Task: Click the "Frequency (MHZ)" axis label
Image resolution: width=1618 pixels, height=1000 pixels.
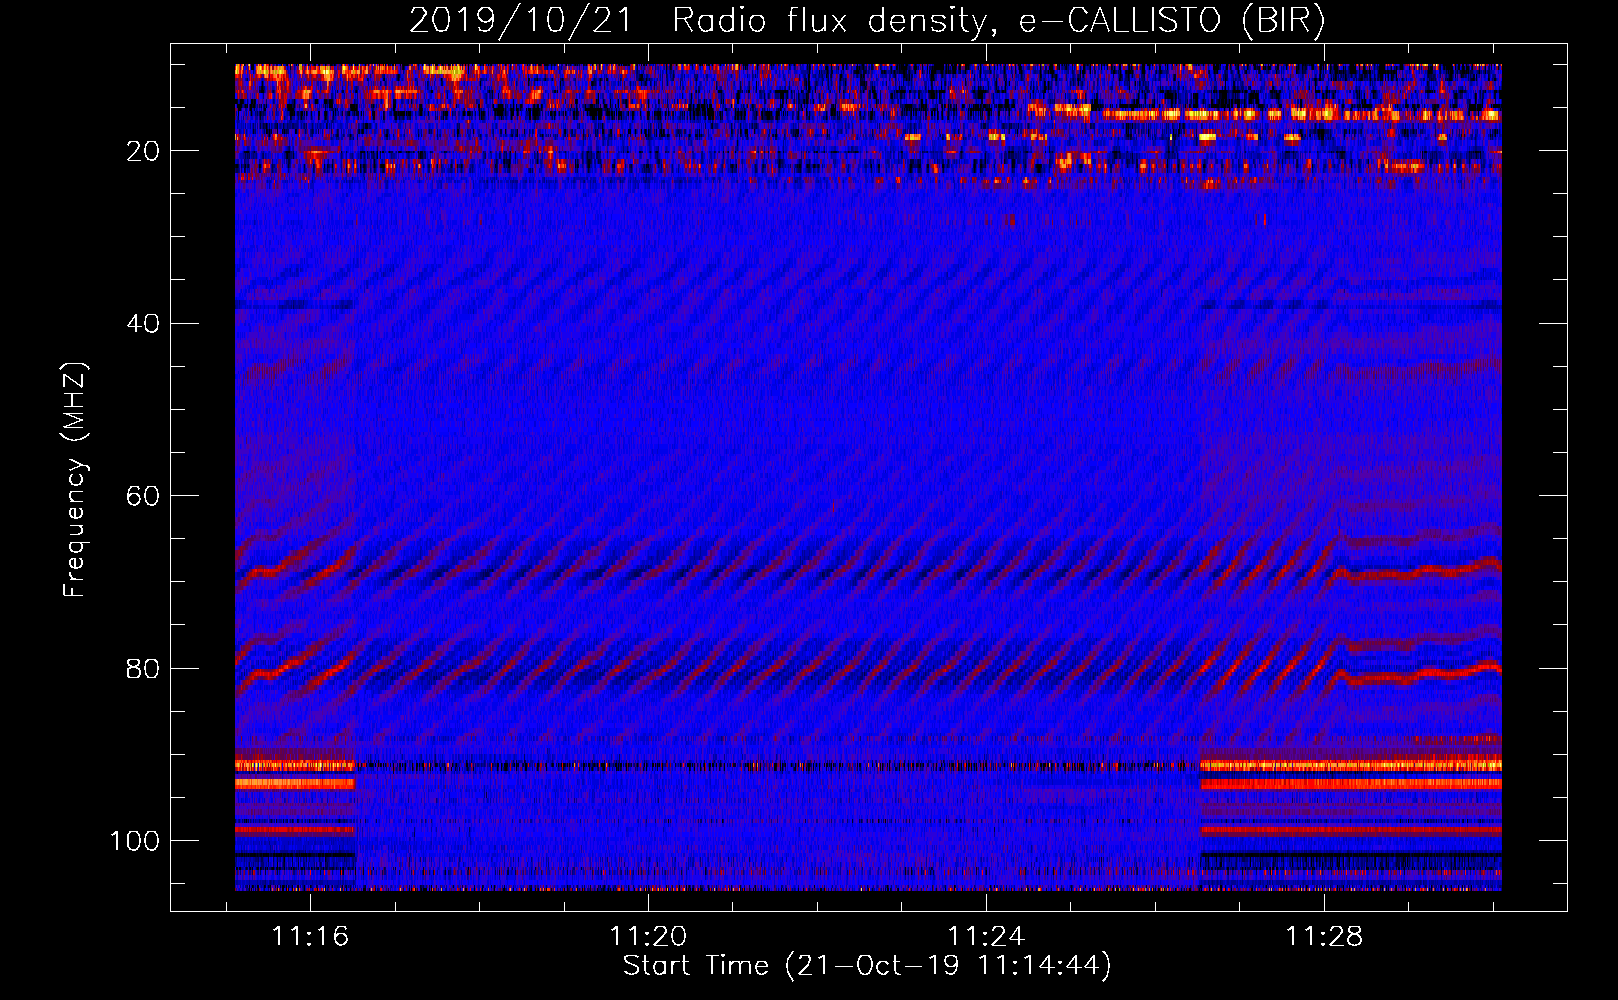Action: (x=76, y=479)
